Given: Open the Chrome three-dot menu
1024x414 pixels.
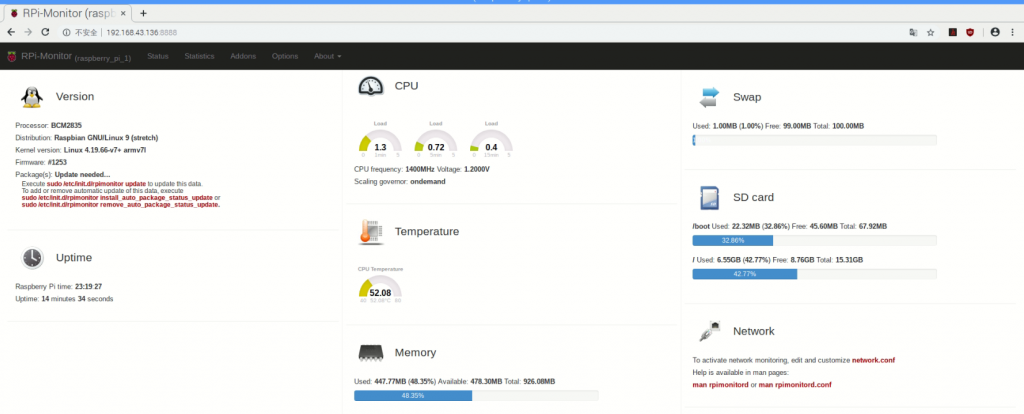Looking at the screenshot, I should [x=1013, y=32].
